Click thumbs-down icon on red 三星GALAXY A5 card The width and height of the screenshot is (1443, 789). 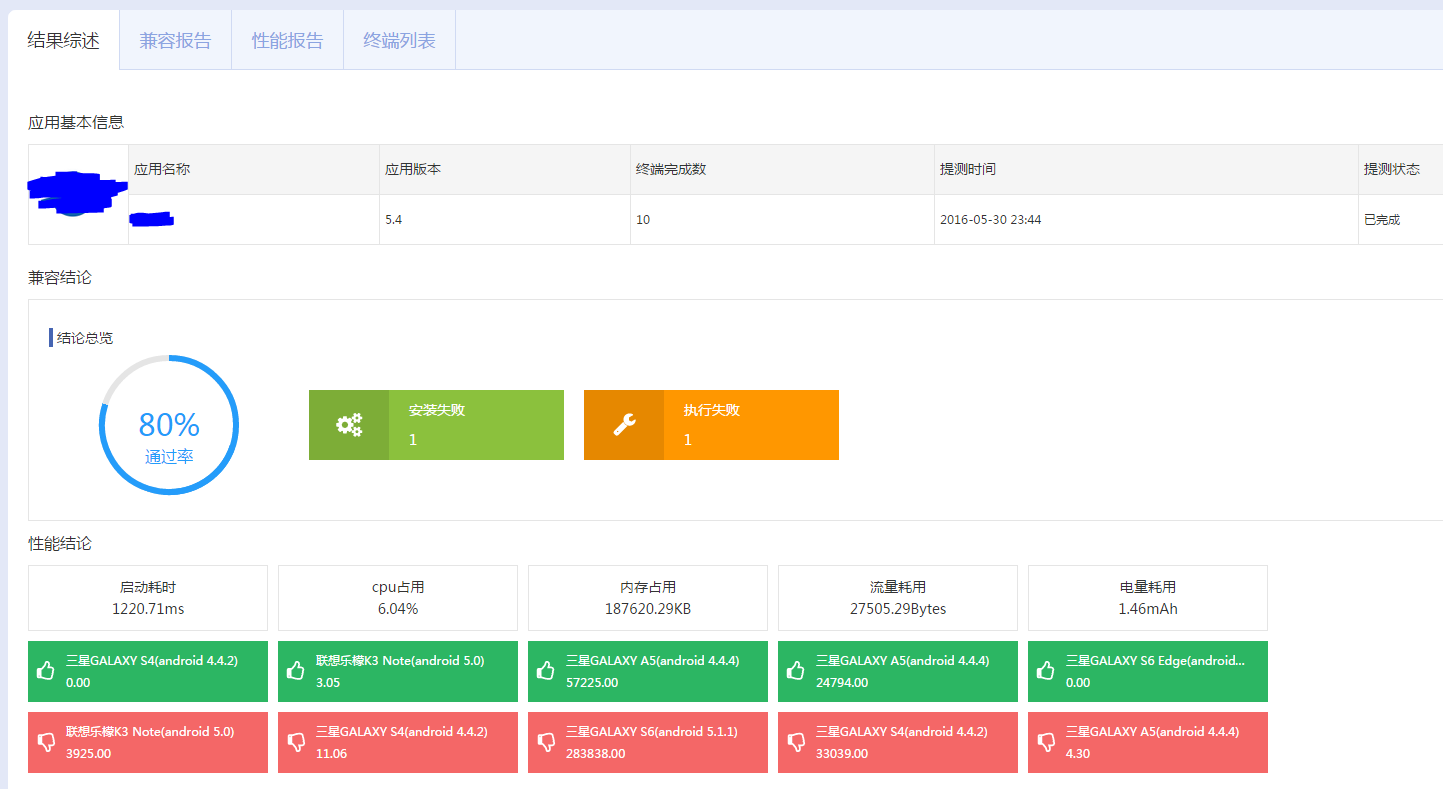pos(1045,742)
